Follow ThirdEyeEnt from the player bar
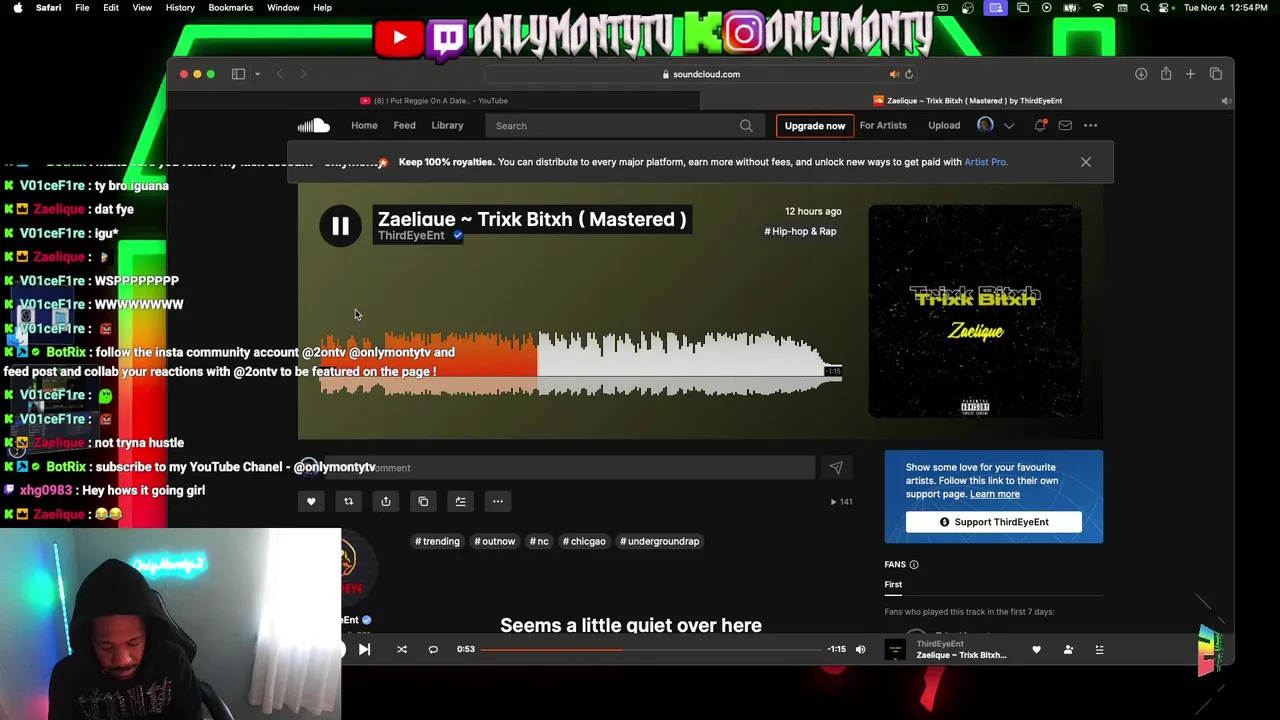 [x=1068, y=650]
